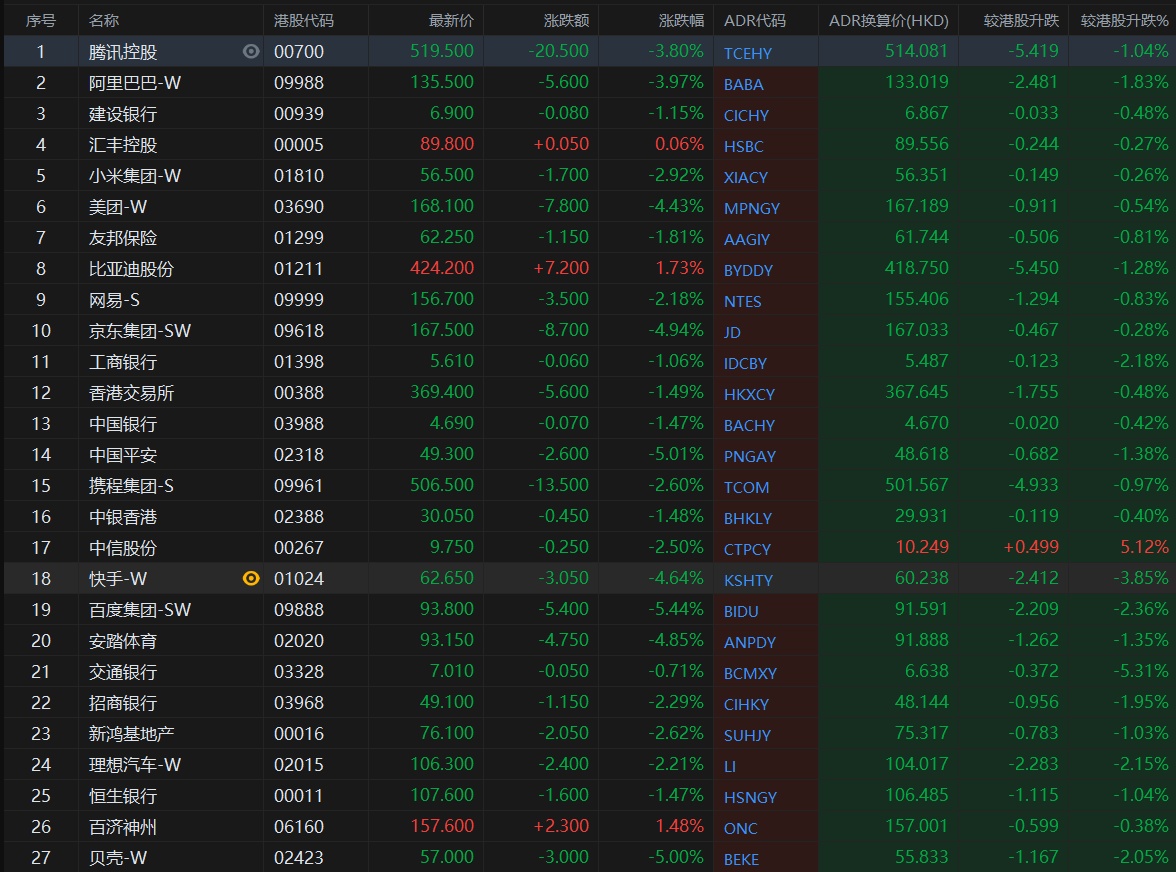Click the 涨跌额 column header

click(566, 20)
